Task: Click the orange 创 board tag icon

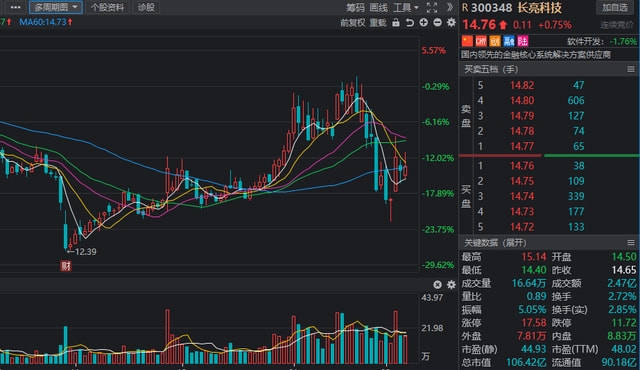Action: (495, 41)
